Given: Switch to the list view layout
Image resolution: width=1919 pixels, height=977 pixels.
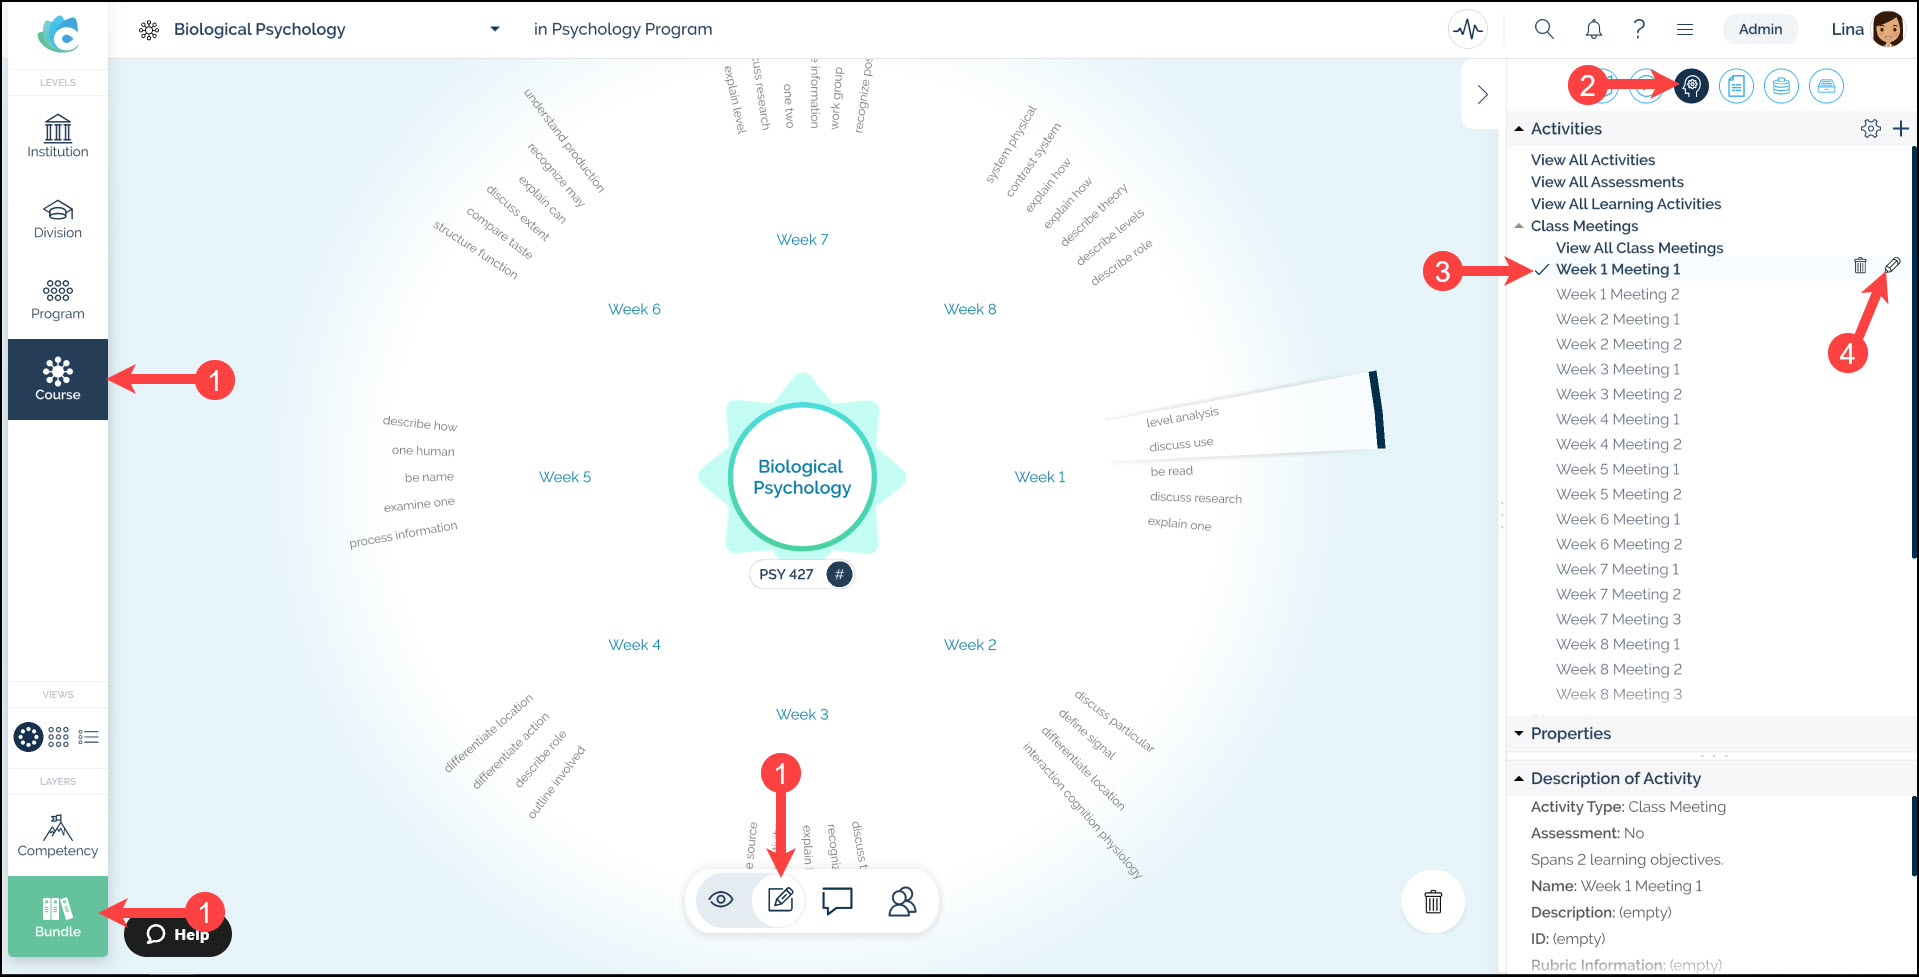Looking at the screenshot, I should click(89, 738).
